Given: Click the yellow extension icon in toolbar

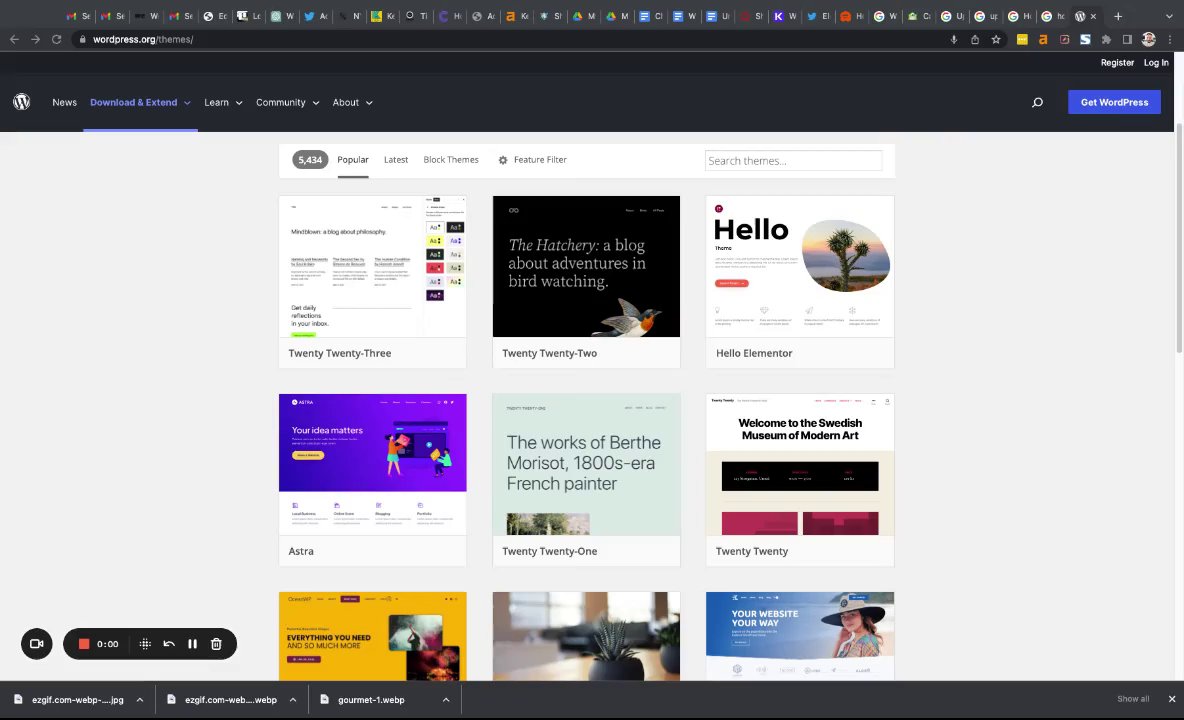Looking at the screenshot, I should click(x=1022, y=39).
